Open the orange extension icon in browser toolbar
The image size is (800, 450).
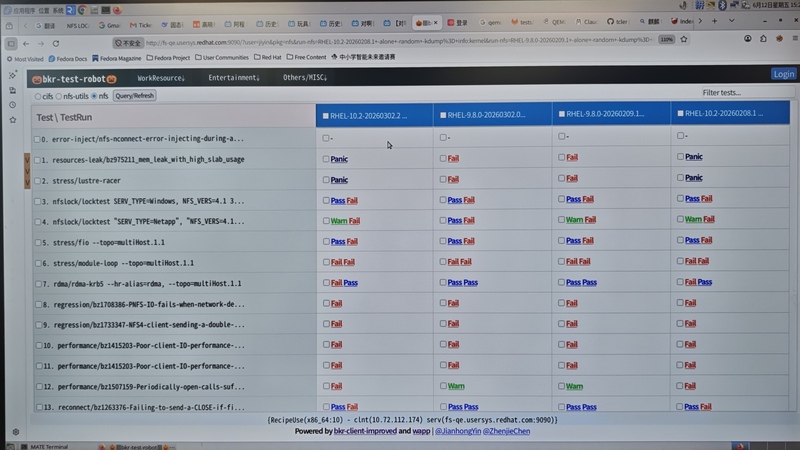point(779,39)
